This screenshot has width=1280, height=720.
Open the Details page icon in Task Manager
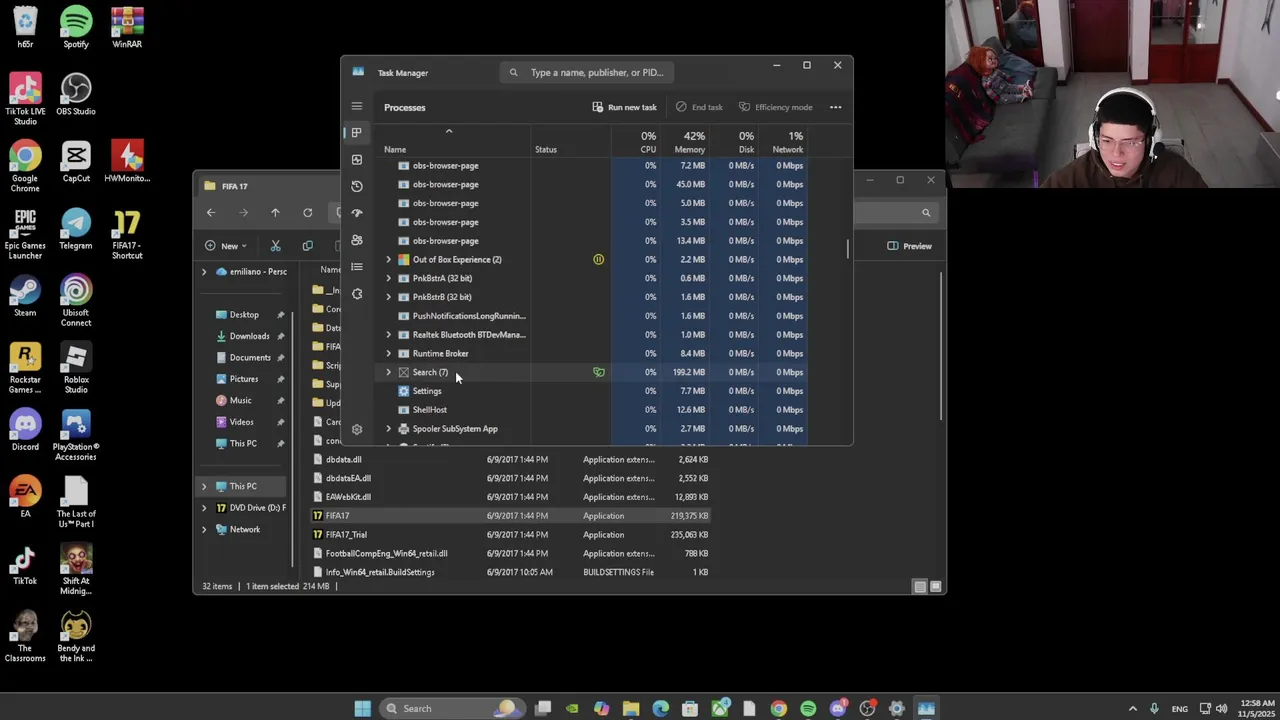point(356,267)
